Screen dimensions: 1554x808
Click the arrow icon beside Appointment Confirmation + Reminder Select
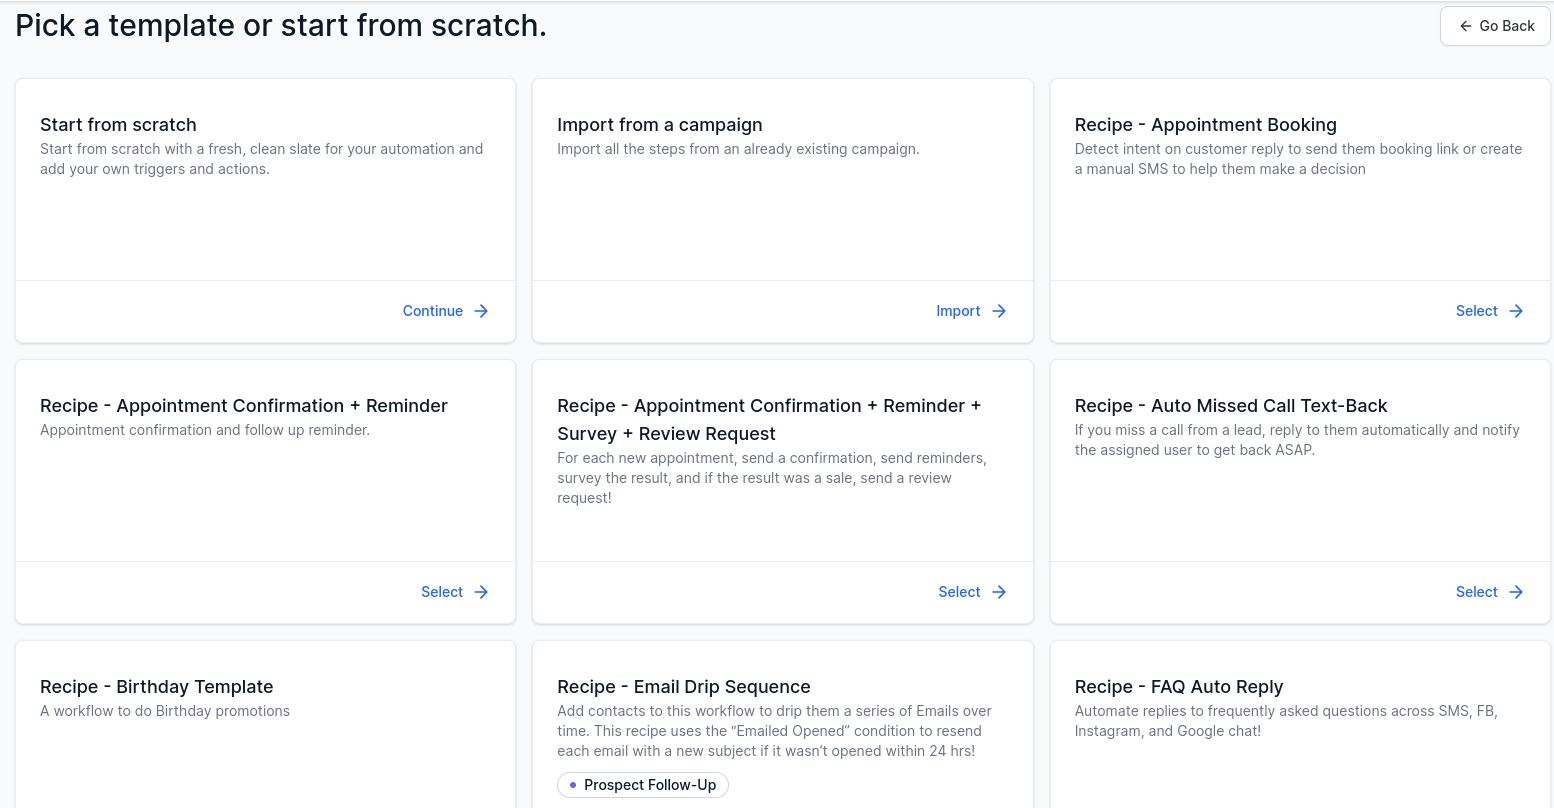(481, 592)
